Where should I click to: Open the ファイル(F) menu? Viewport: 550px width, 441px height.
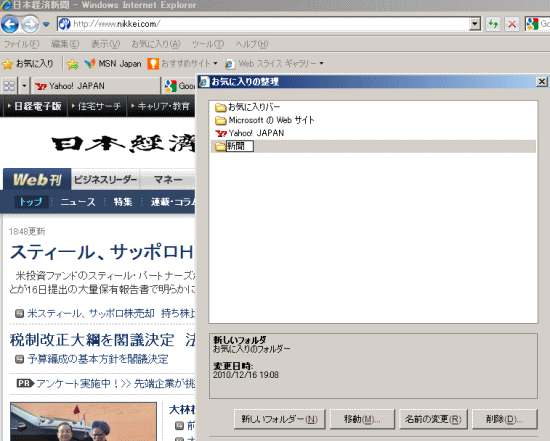(21, 44)
